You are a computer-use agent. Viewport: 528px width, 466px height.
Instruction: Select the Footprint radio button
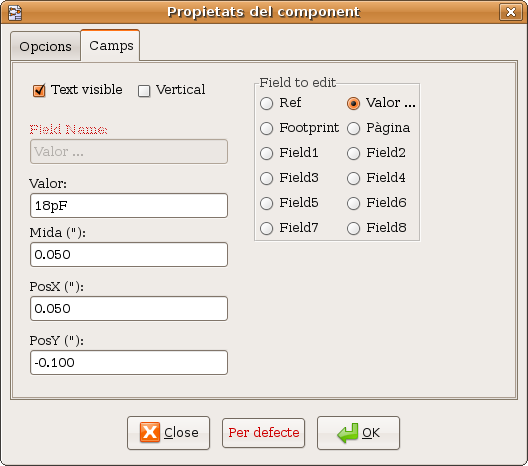[x=266, y=128]
